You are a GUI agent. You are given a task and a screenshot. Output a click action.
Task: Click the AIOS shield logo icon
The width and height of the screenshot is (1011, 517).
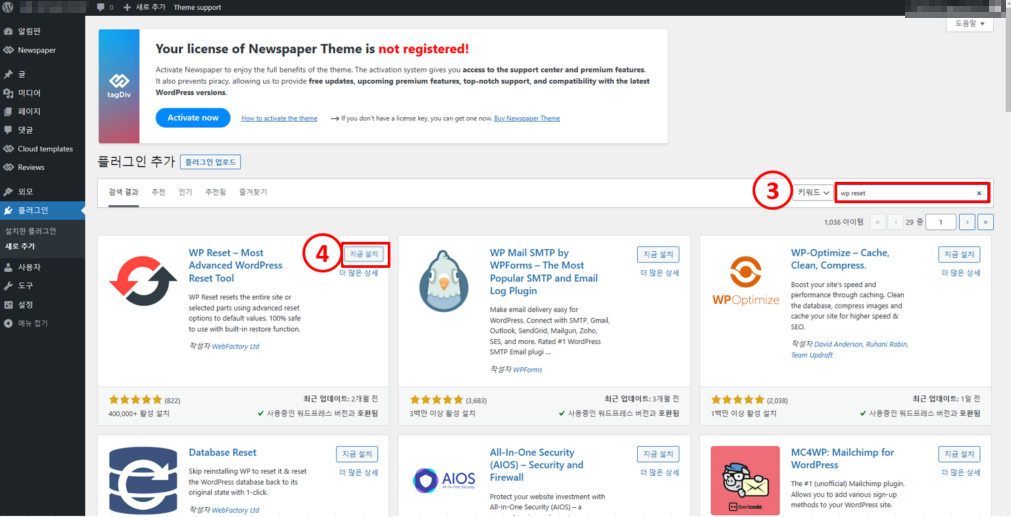click(x=444, y=480)
